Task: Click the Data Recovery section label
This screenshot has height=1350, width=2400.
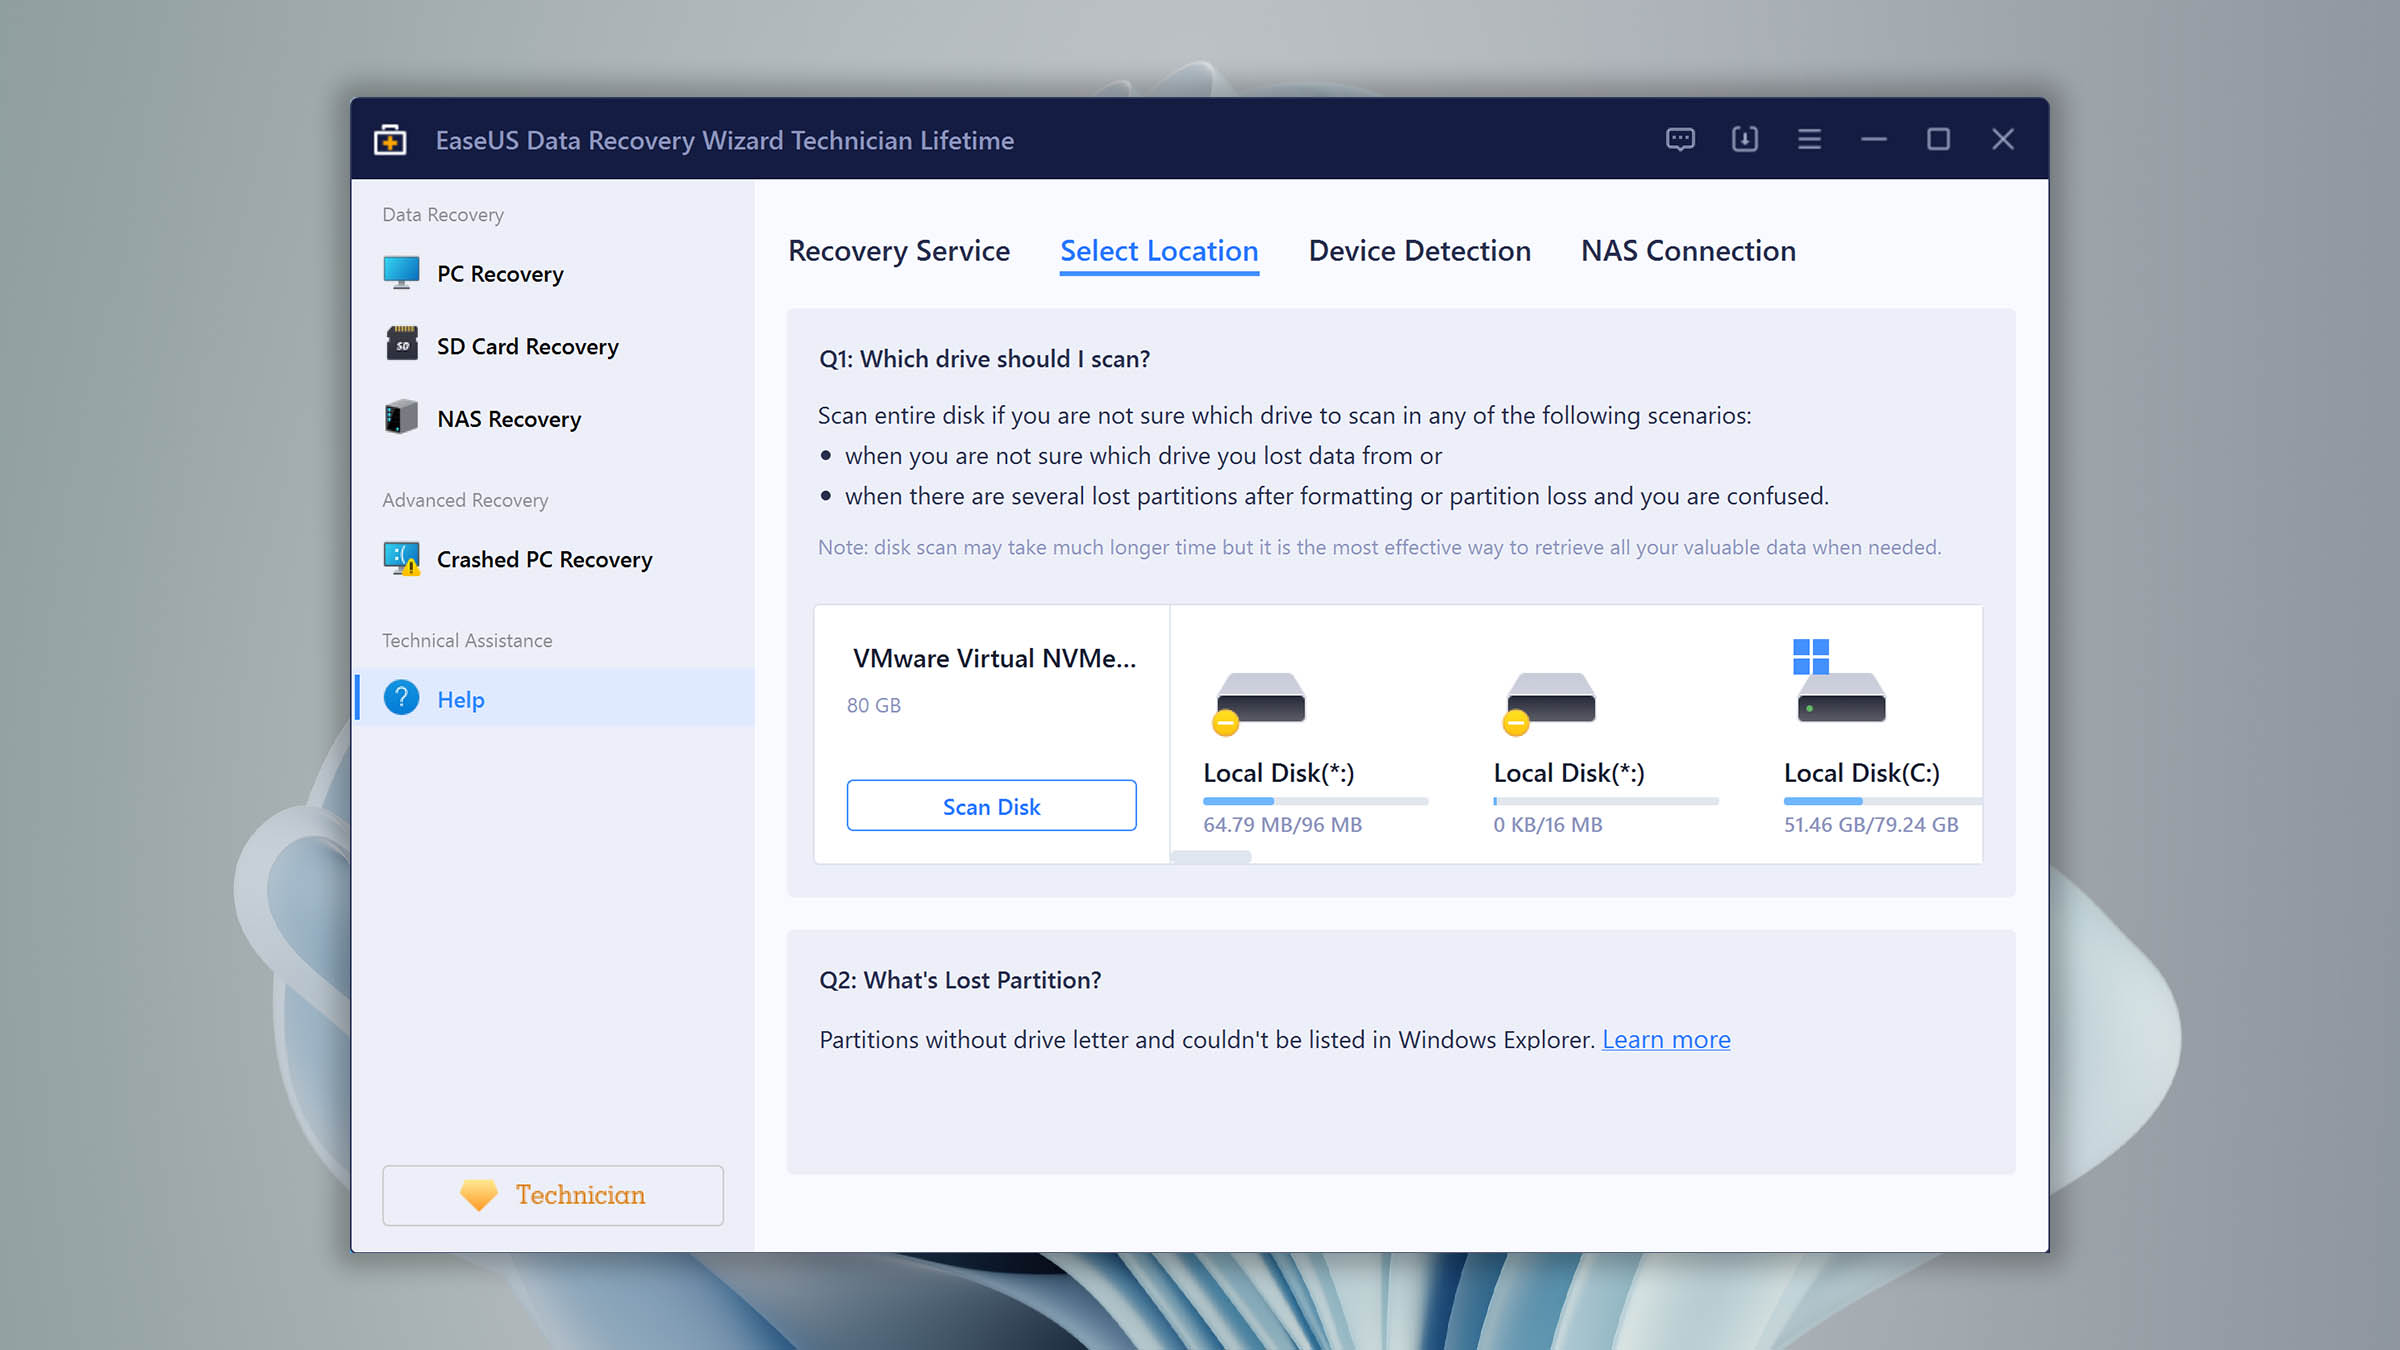Action: 443,215
